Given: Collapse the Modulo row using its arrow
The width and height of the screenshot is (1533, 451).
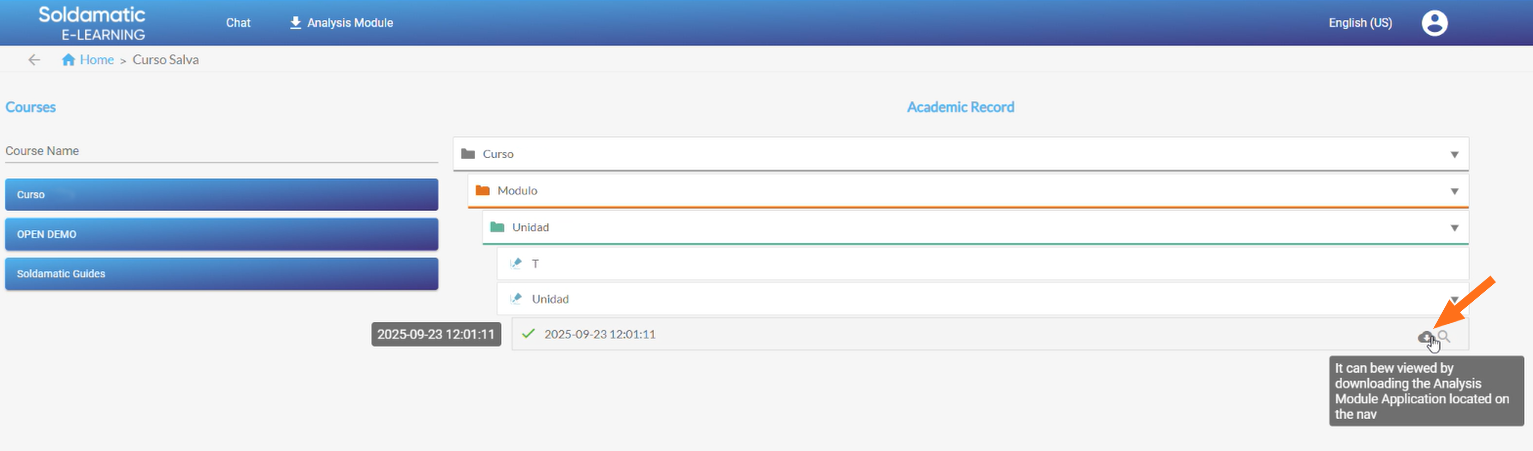Looking at the screenshot, I should pyautogui.click(x=1454, y=191).
